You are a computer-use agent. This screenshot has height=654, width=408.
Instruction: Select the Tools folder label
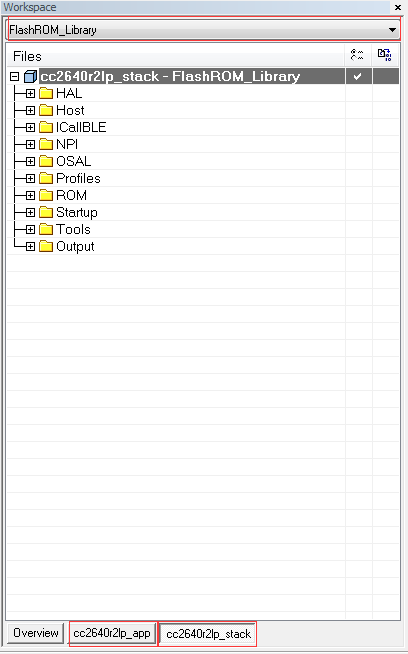point(73,229)
